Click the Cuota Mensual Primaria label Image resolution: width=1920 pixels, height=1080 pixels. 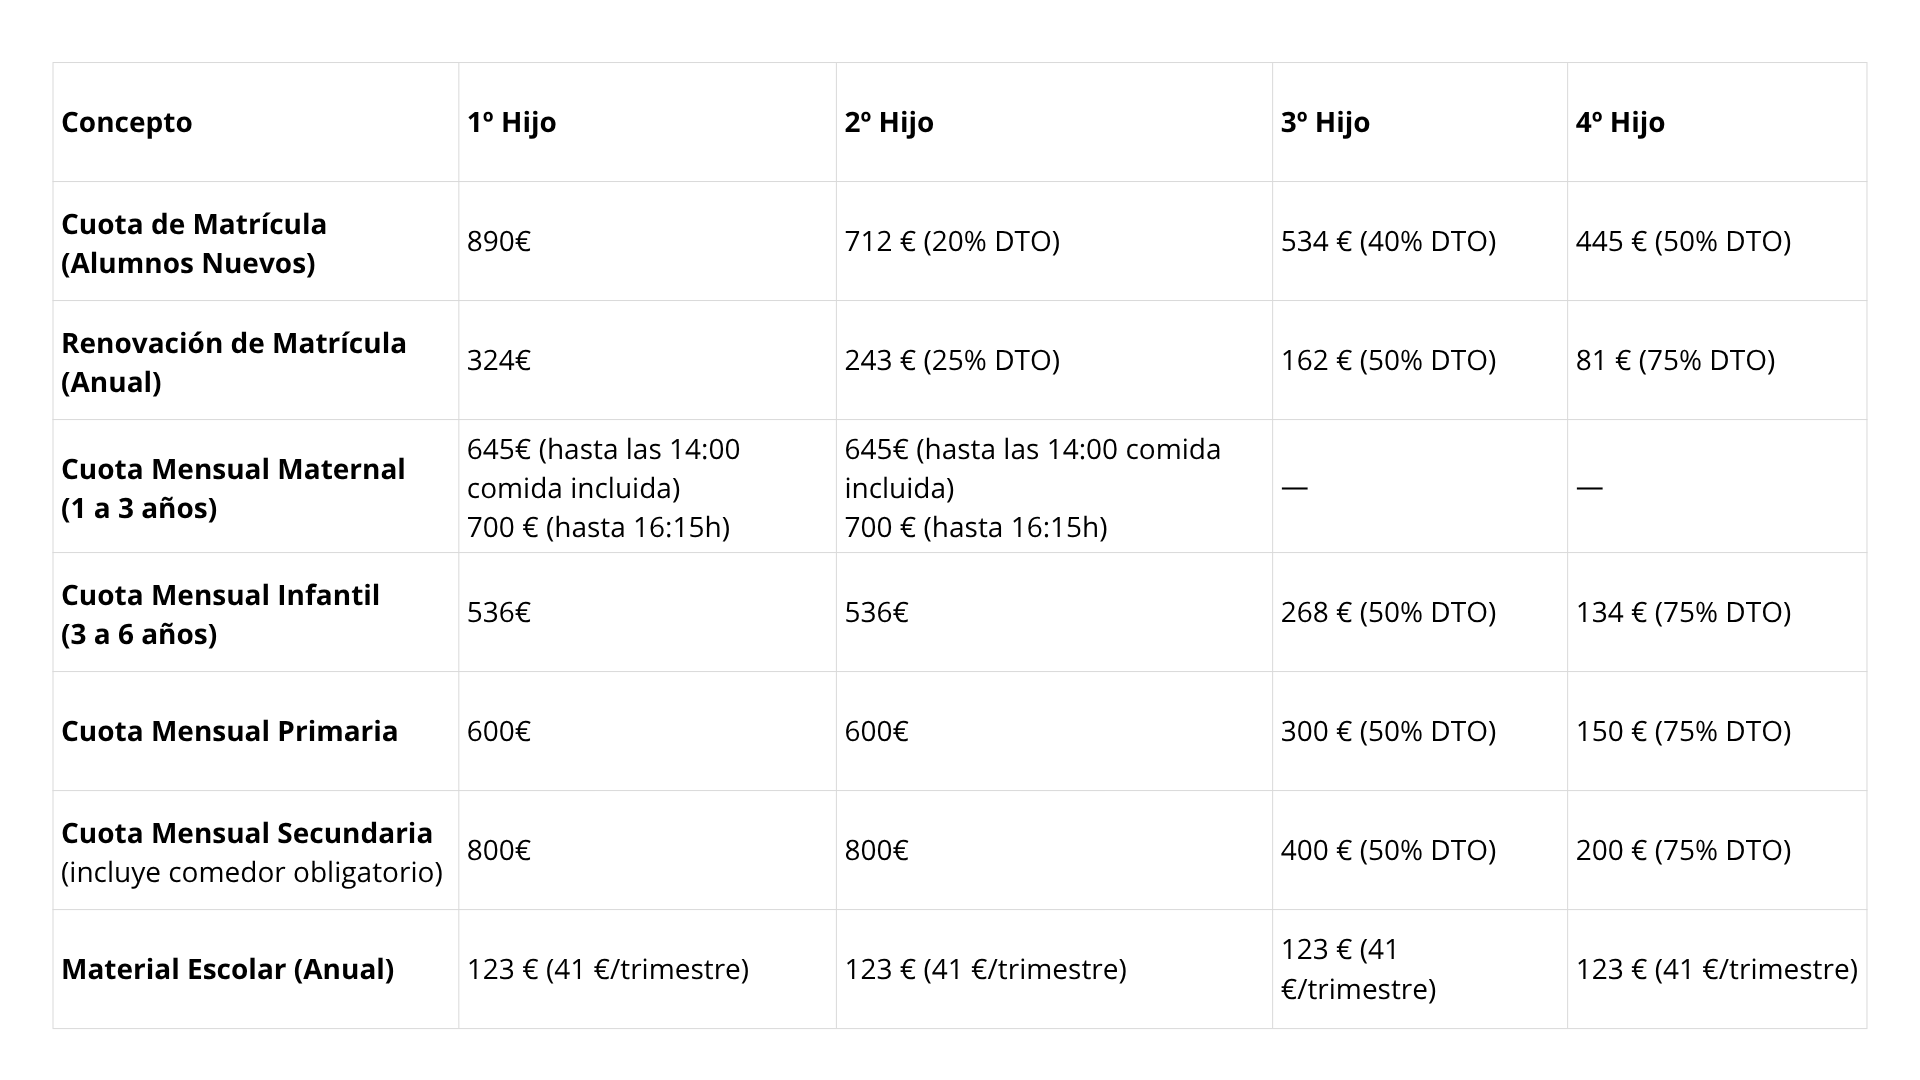click(x=229, y=731)
